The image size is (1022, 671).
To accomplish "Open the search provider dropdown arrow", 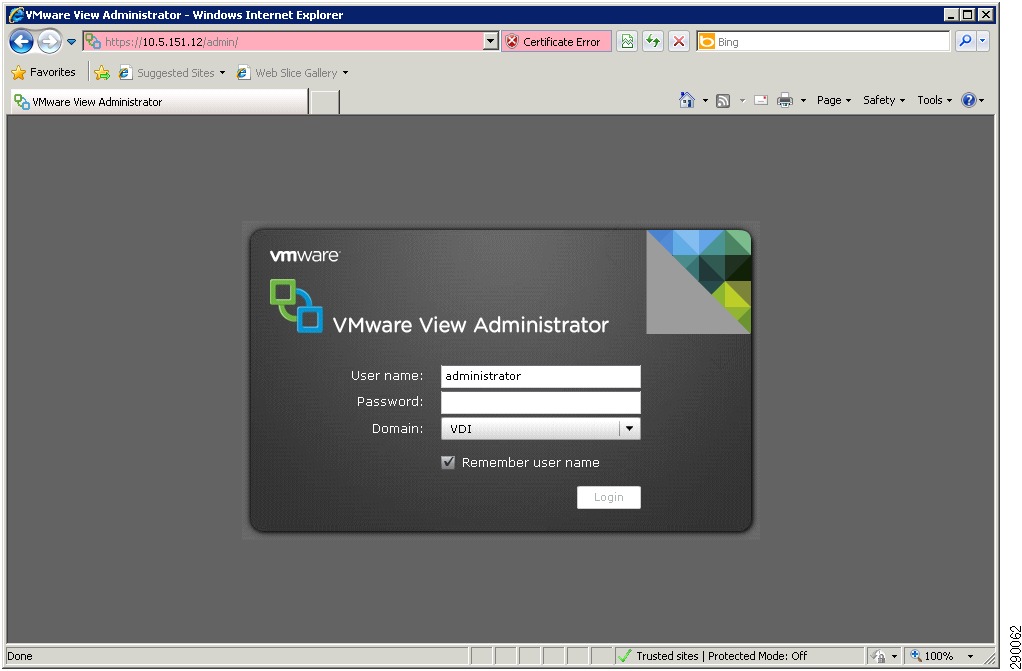I will click(983, 42).
